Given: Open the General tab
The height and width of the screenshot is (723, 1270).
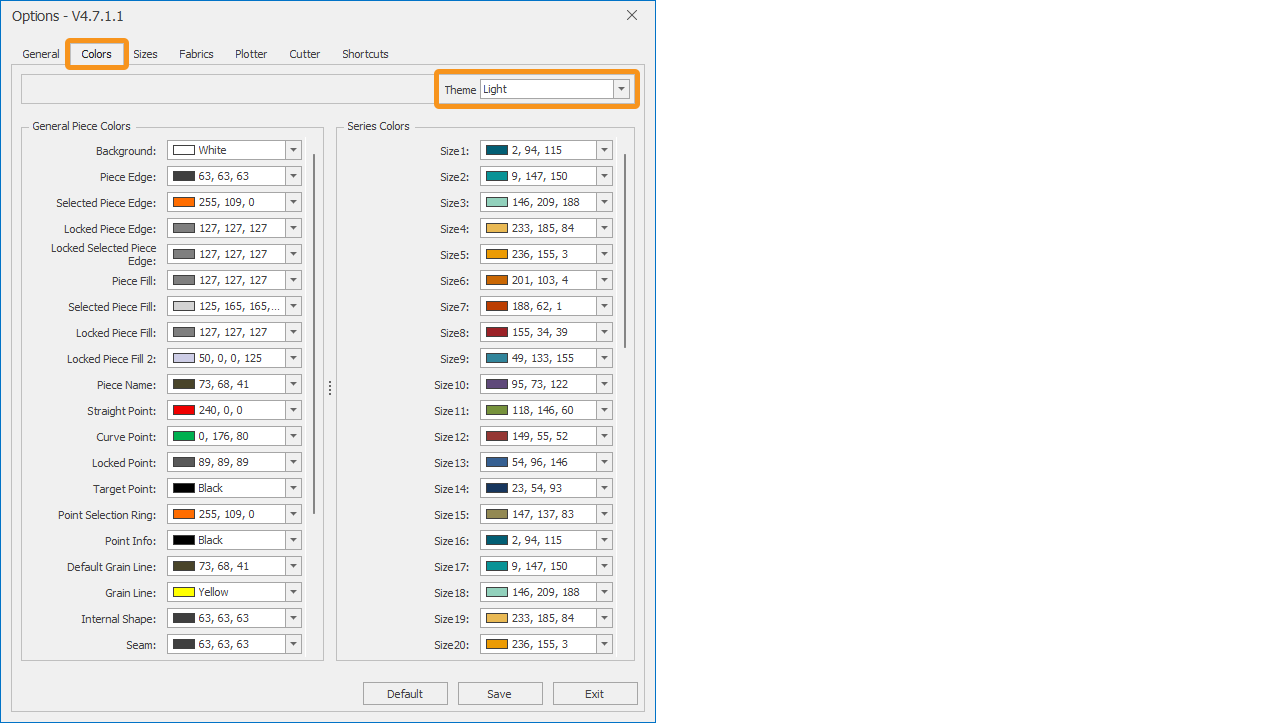Looking at the screenshot, I should point(41,54).
